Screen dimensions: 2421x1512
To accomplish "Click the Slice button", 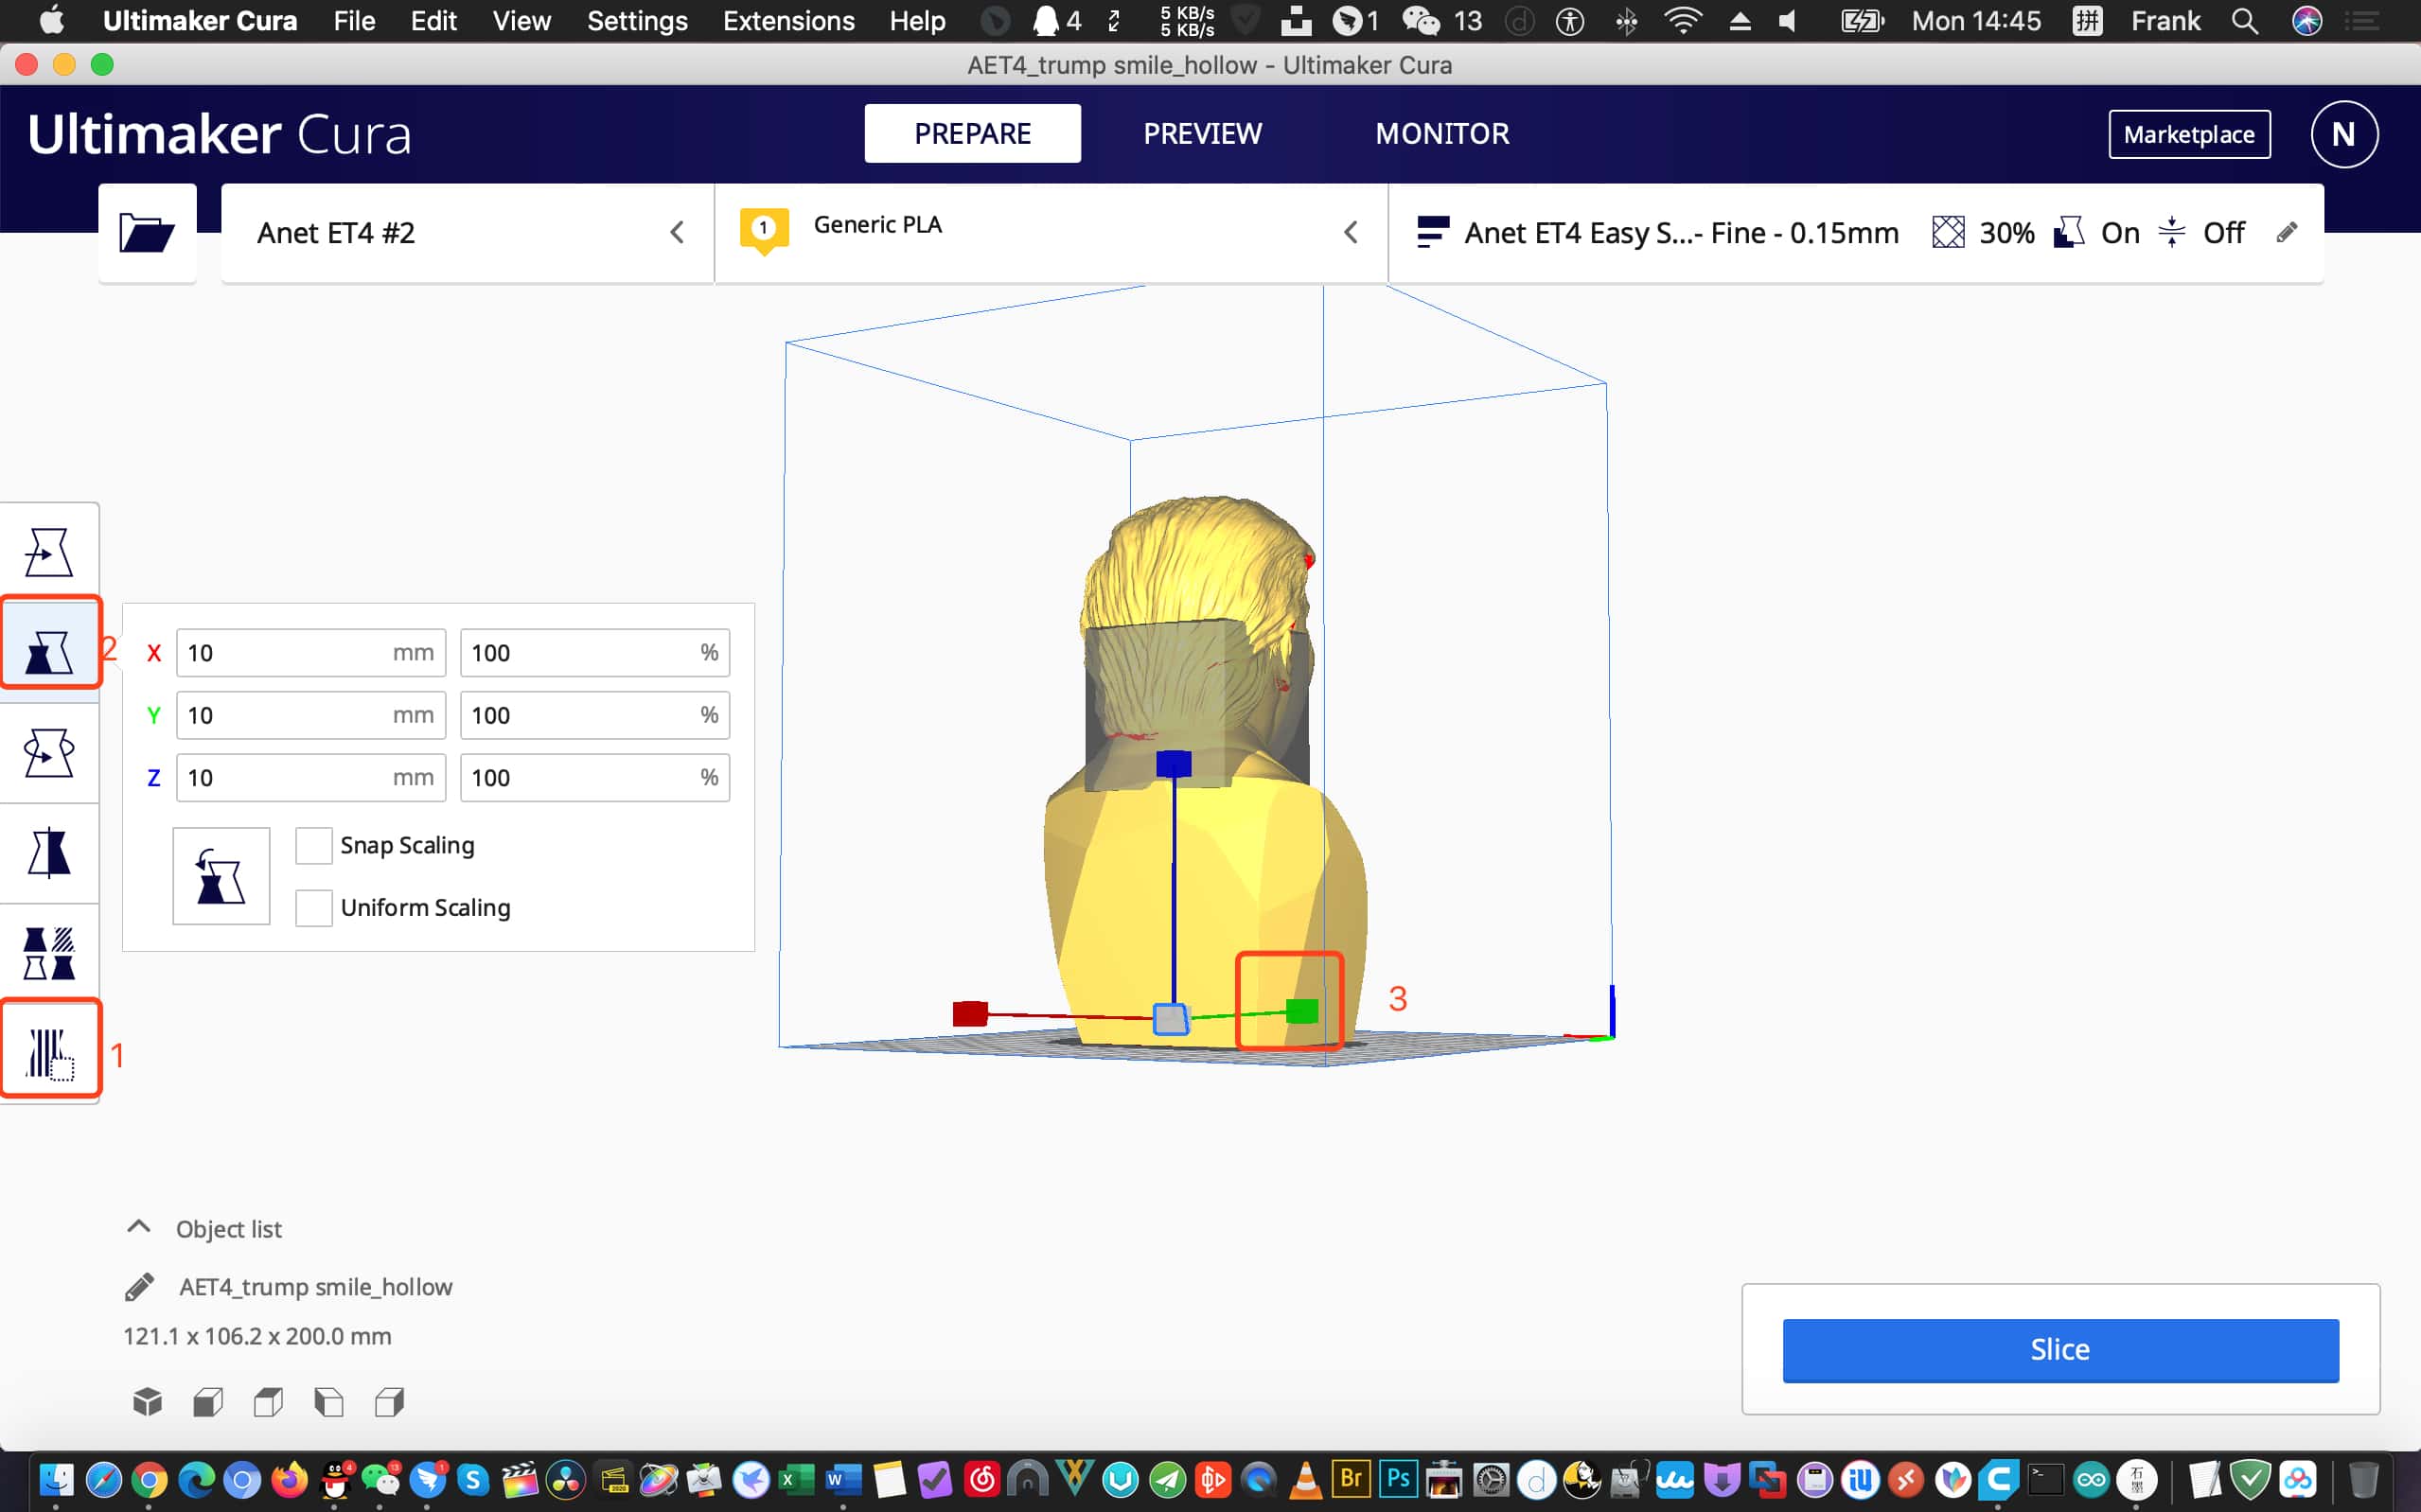I will (x=2060, y=1349).
